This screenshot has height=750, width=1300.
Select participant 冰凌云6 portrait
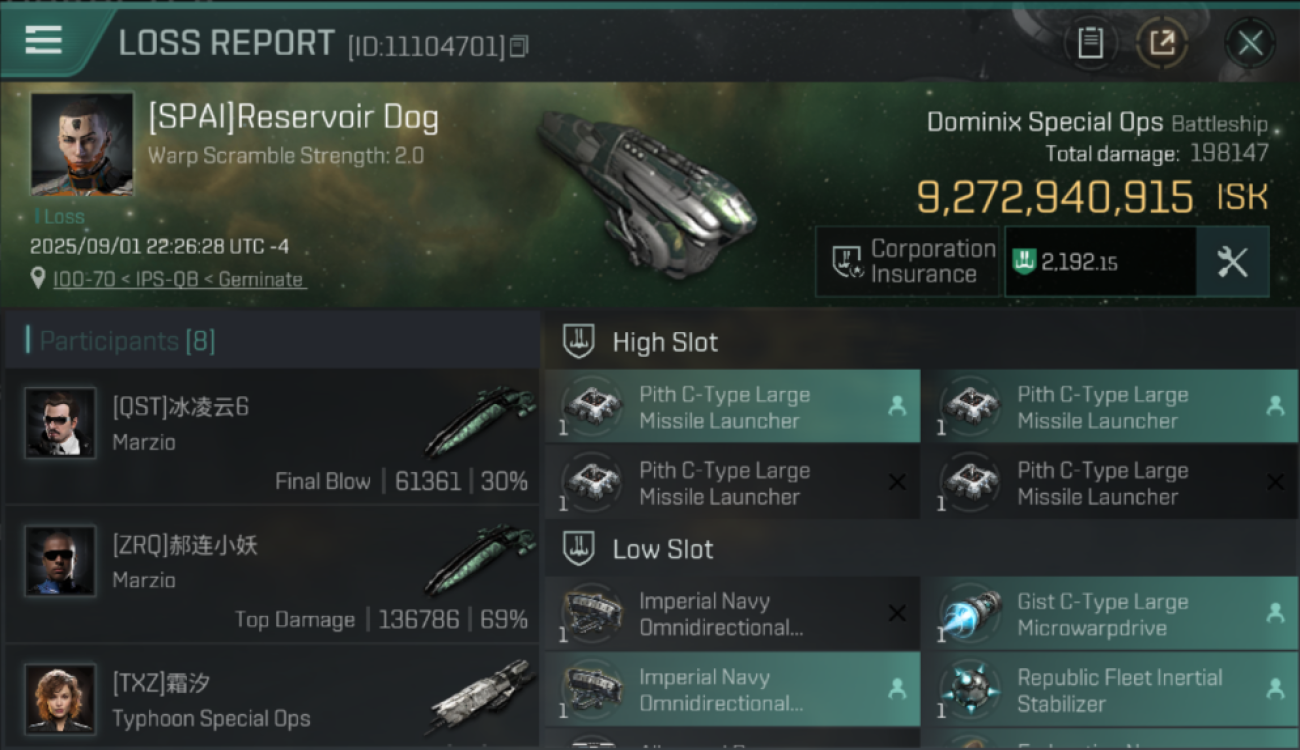pos(60,423)
